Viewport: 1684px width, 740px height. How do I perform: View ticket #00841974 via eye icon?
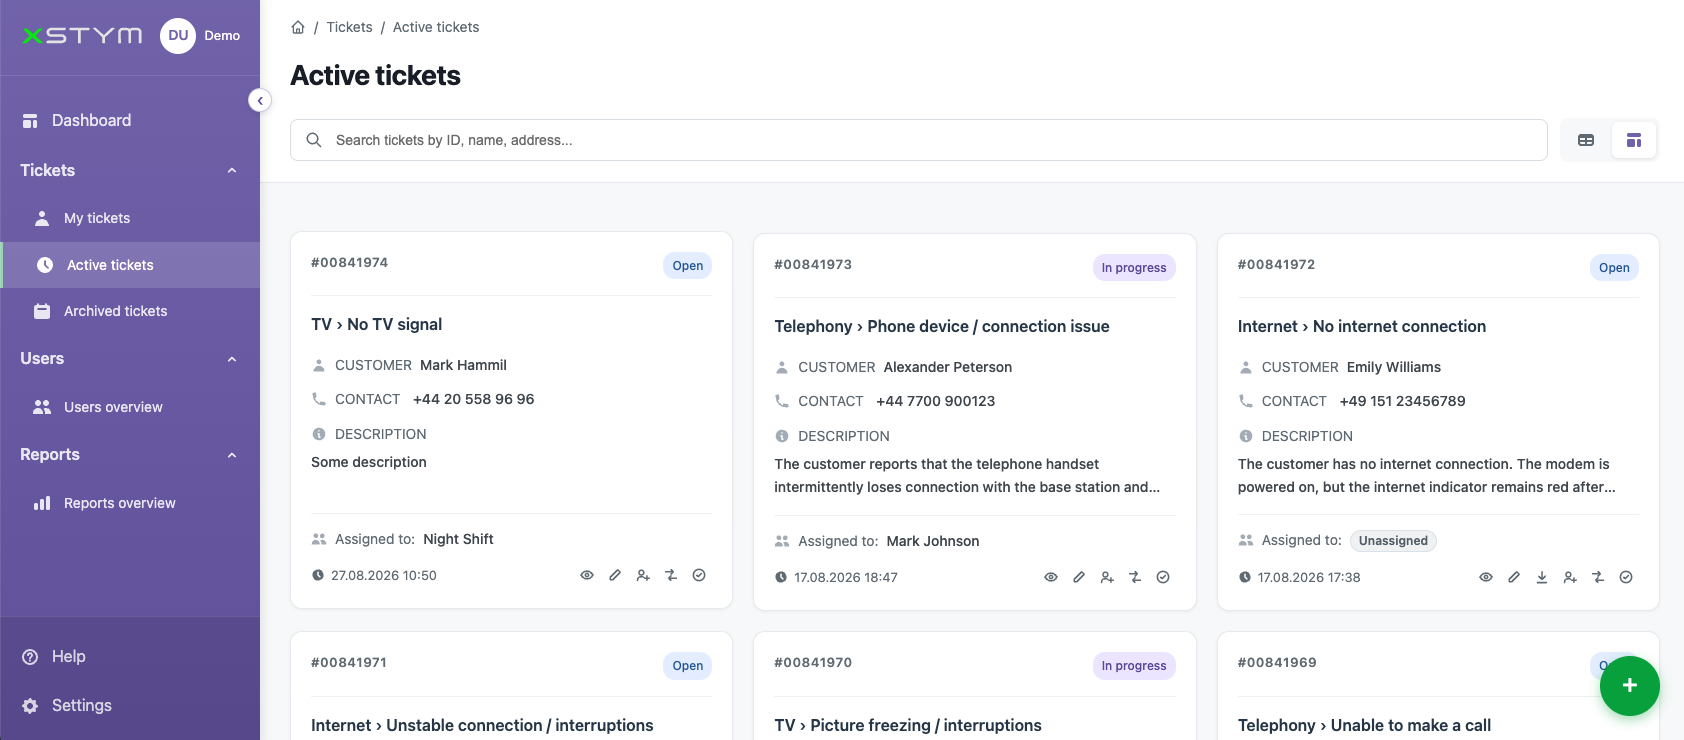click(587, 575)
